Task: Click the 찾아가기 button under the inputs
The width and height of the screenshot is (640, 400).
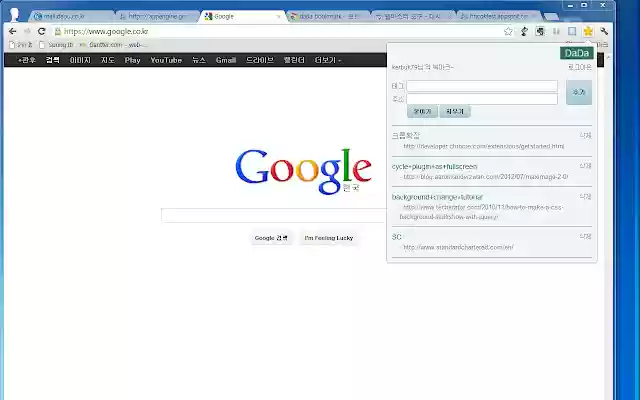Action: click(422, 111)
